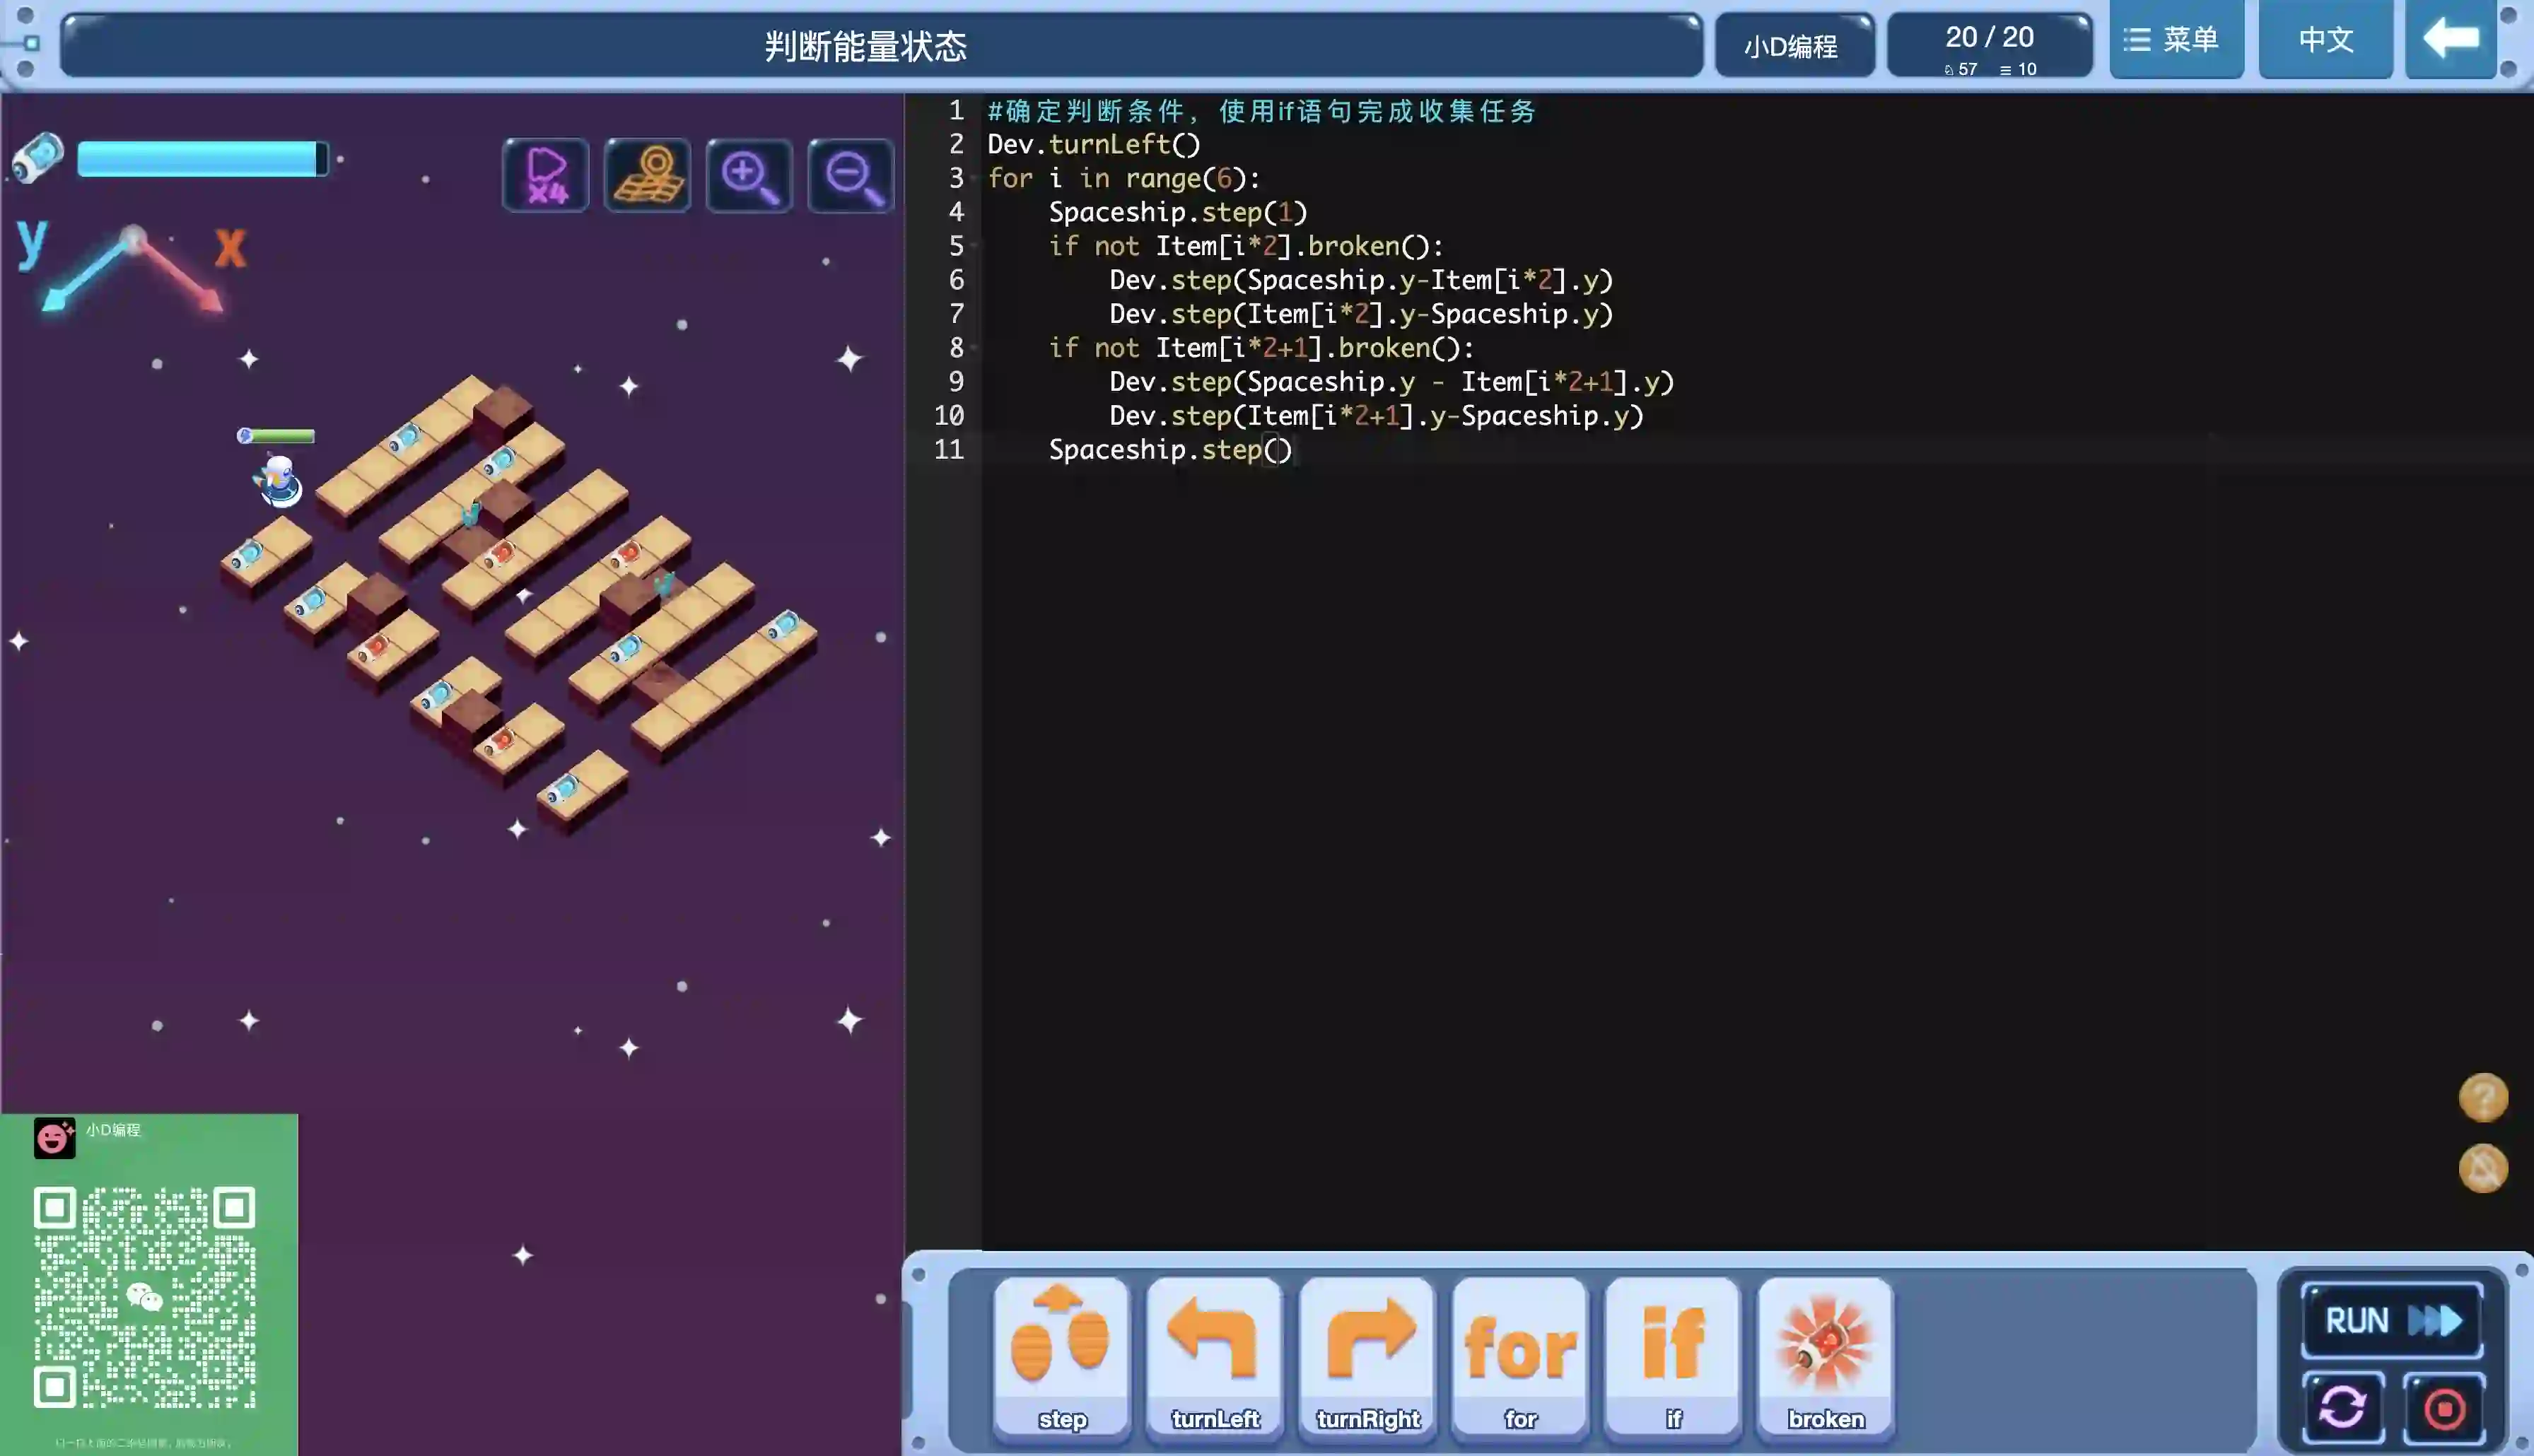
Task: Insert the turnLeft command block
Action: tap(1215, 1356)
